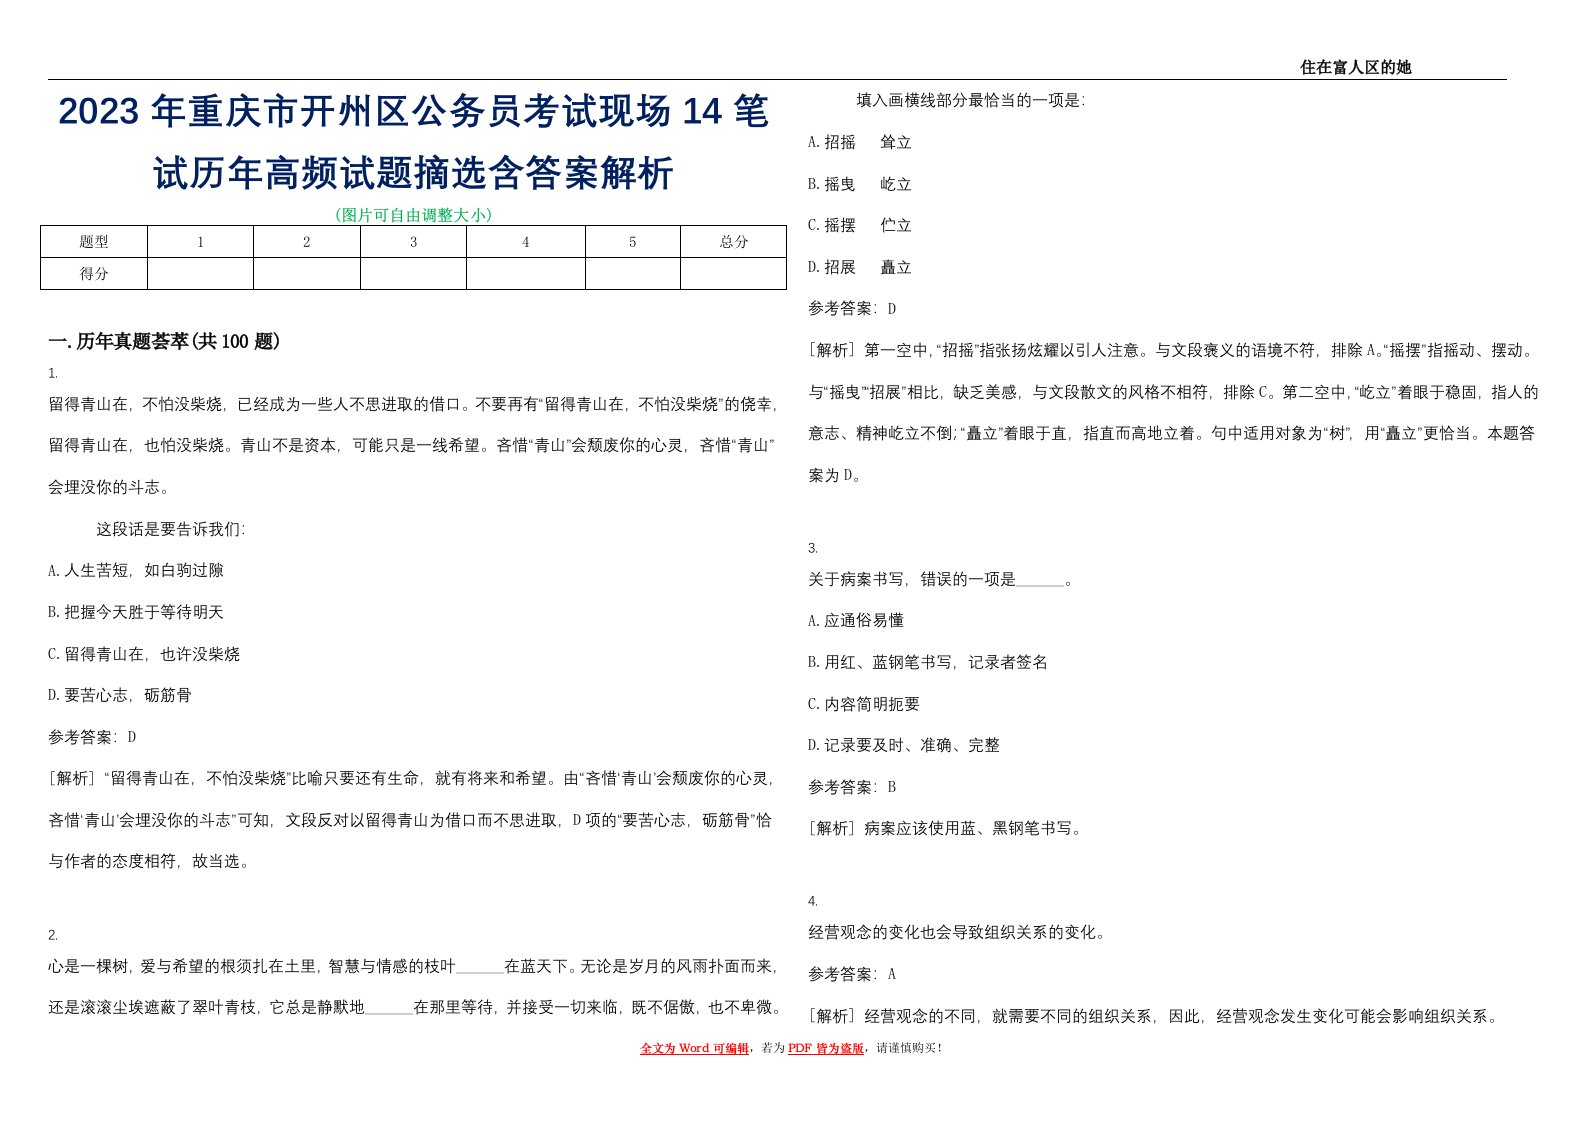Click the 题型 table header cell
Image resolution: width=1587 pixels, height=1122 pixels.
tap(94, 242)
